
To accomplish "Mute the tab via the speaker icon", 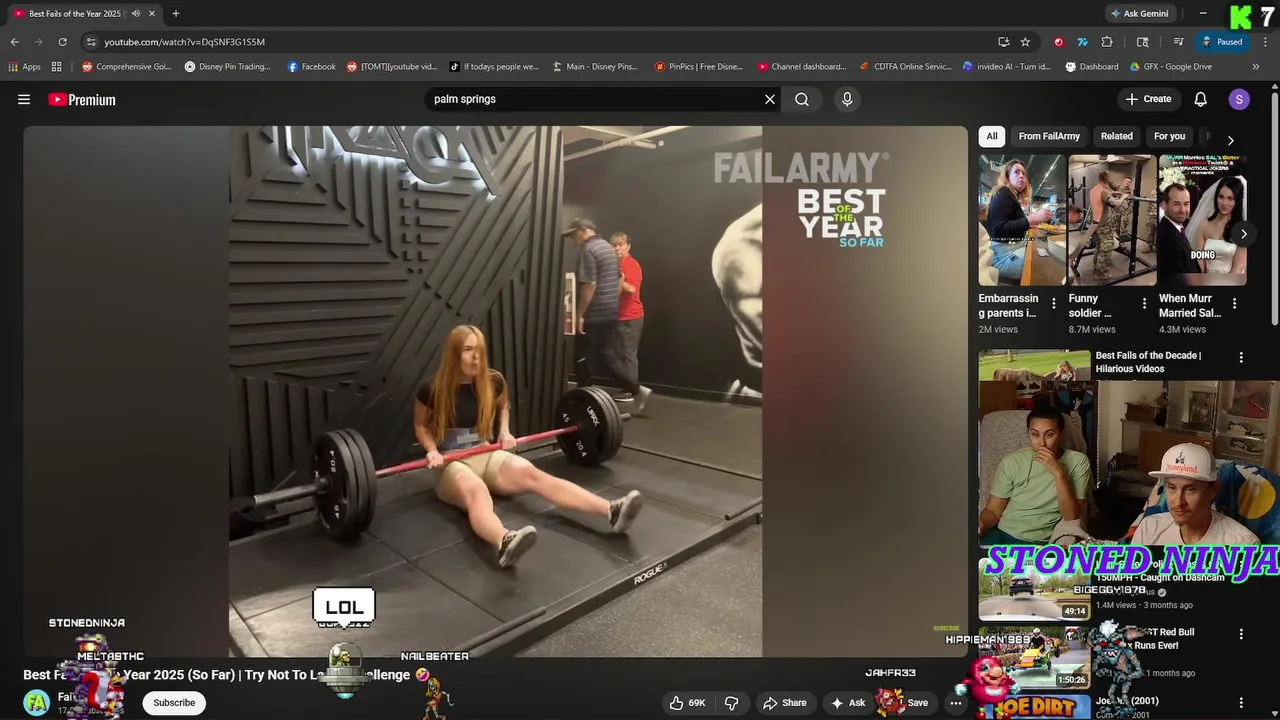I will [136, 14].
